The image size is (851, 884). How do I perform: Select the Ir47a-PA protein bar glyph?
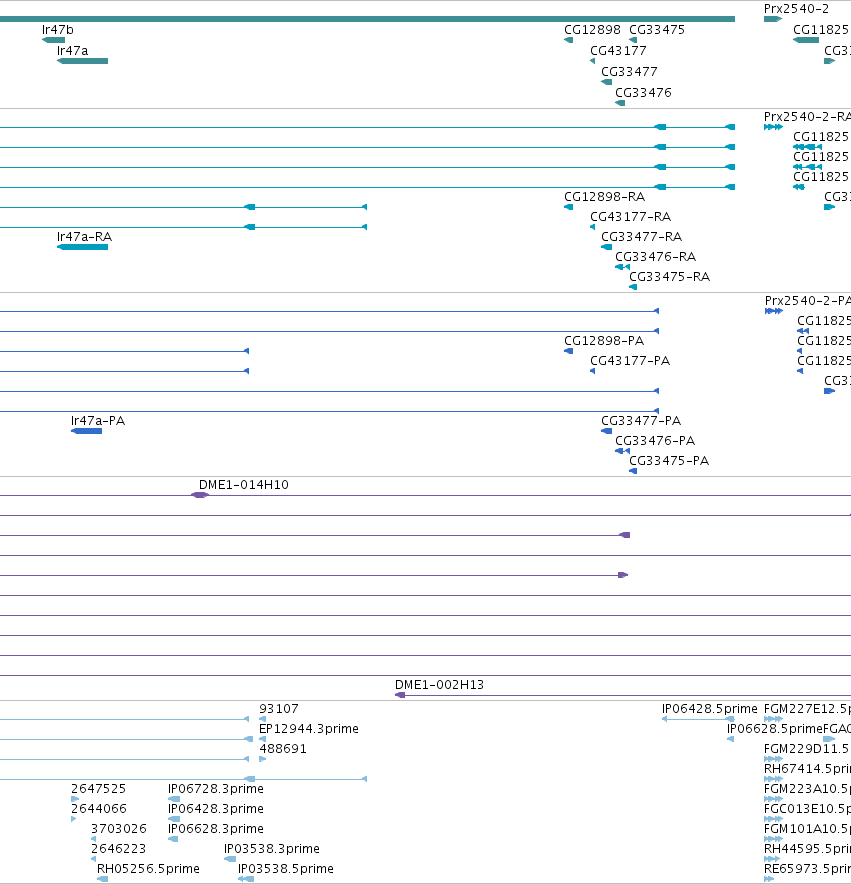tap(86, 431)
